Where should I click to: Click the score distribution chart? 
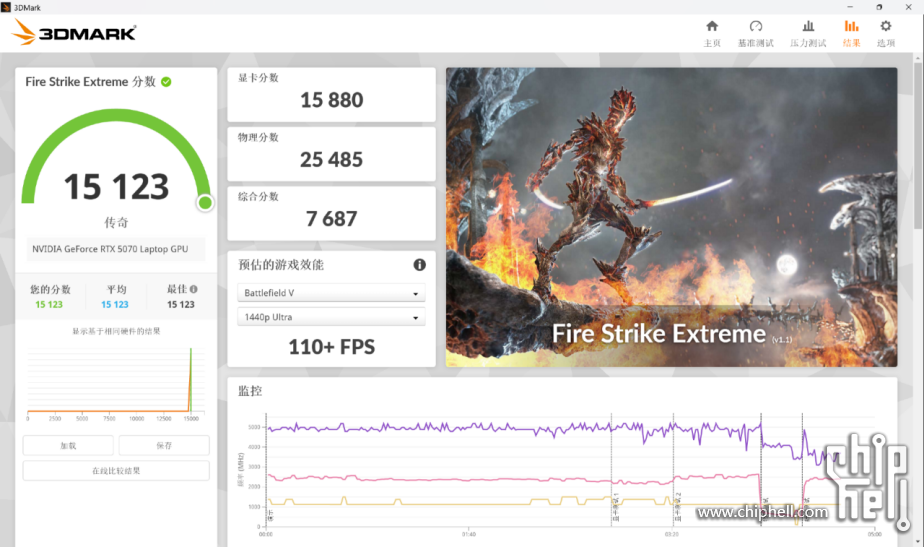coord(116,383)
